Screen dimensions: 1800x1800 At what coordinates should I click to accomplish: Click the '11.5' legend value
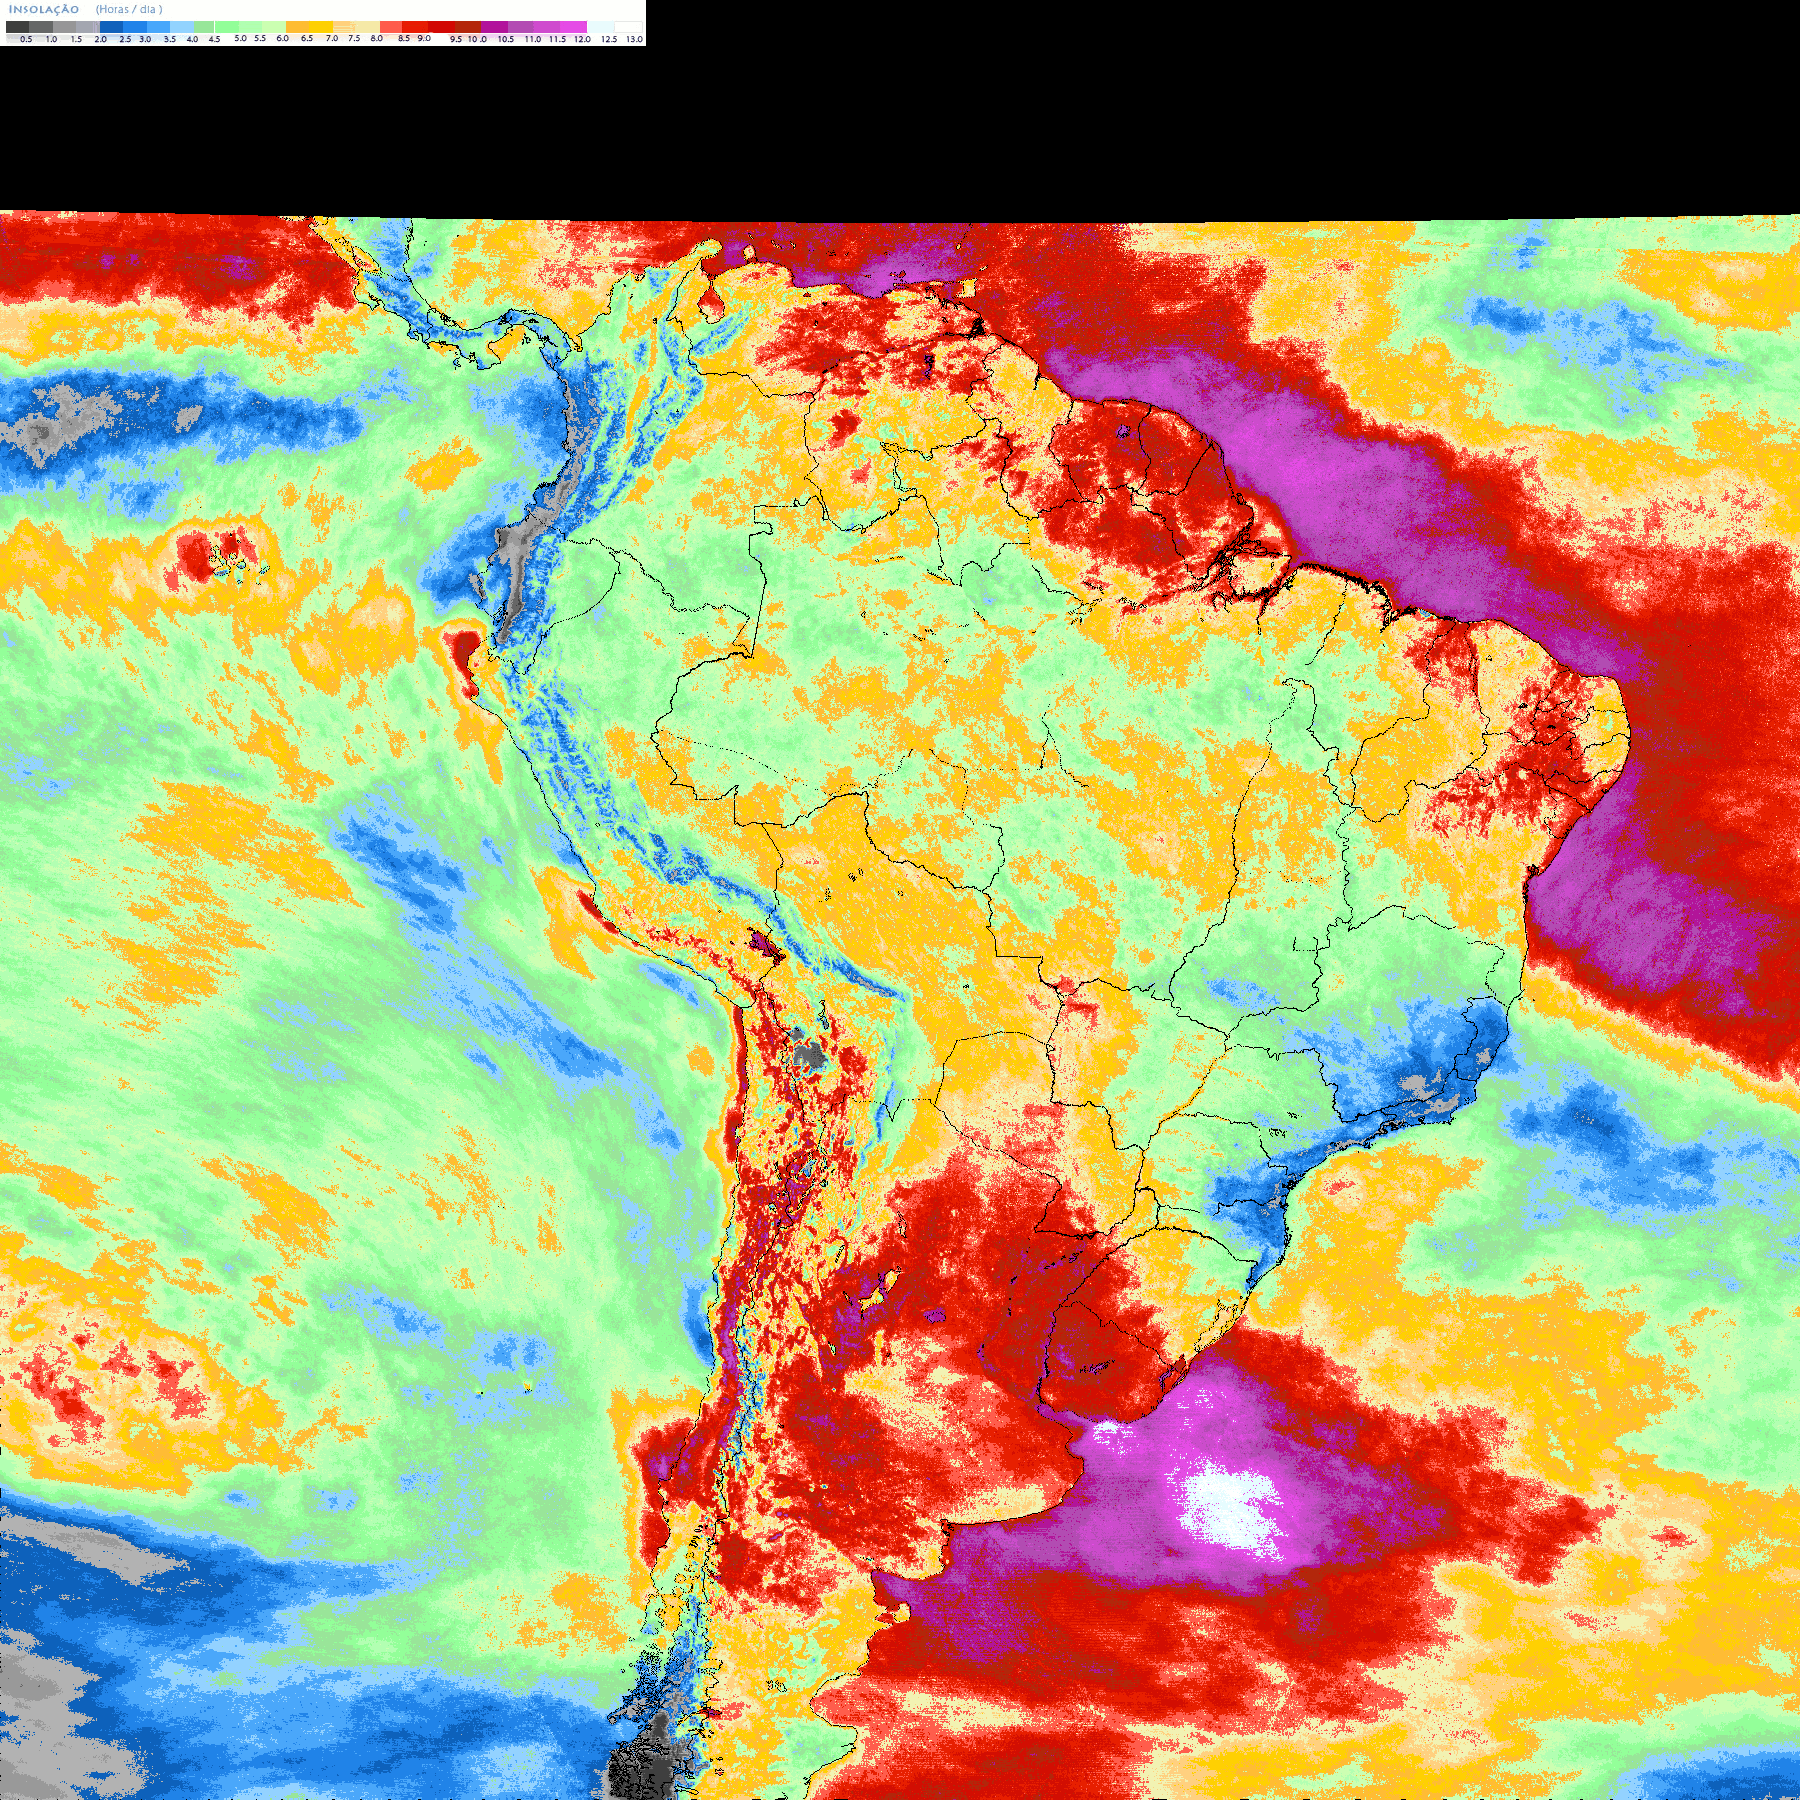[557, 39]
